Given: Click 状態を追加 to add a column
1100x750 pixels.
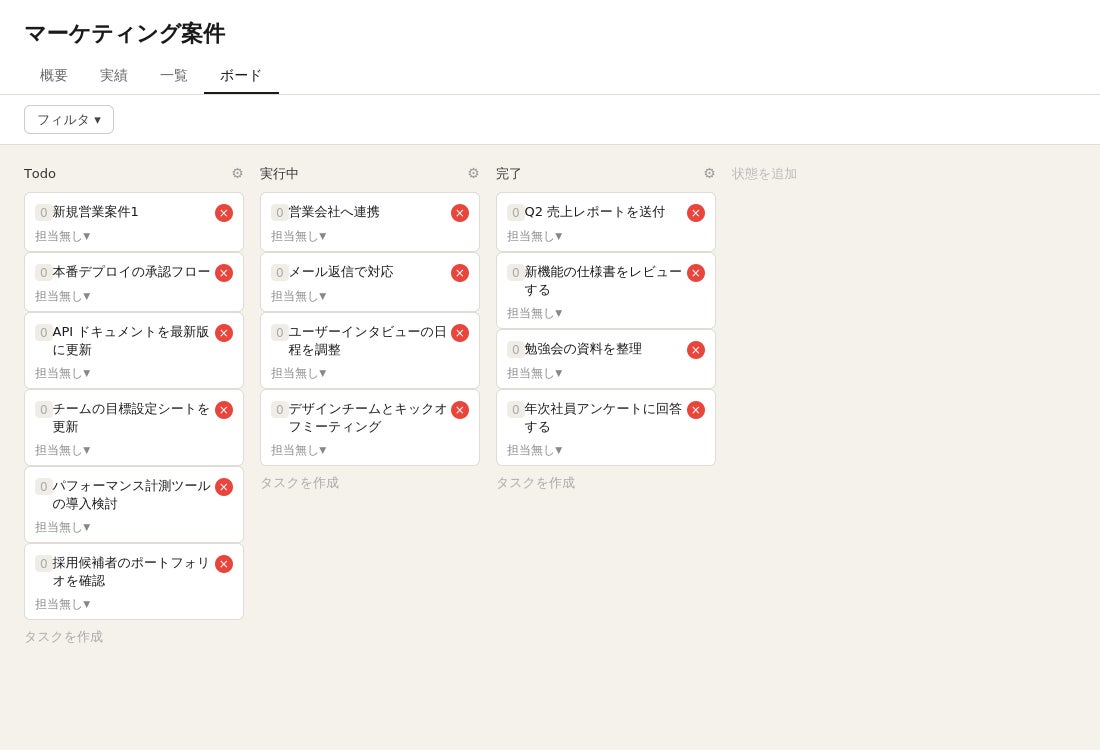Looking at the screenshot, I should pyautogui.click(x=764, y=174).
